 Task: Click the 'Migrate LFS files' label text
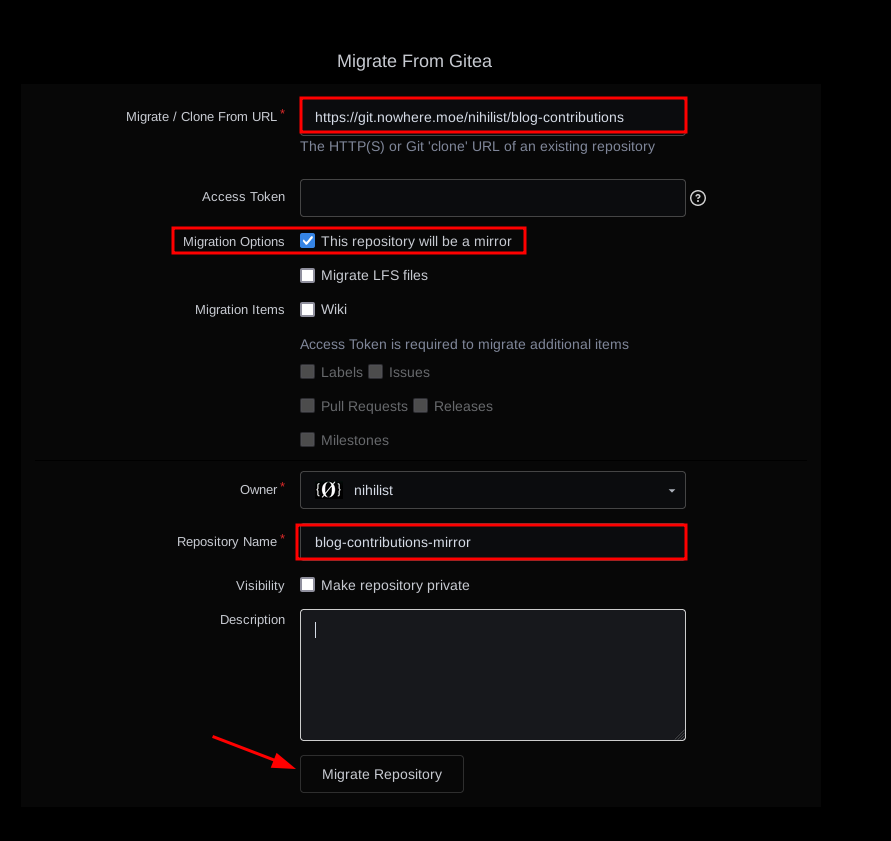click(x=374, y=275)
